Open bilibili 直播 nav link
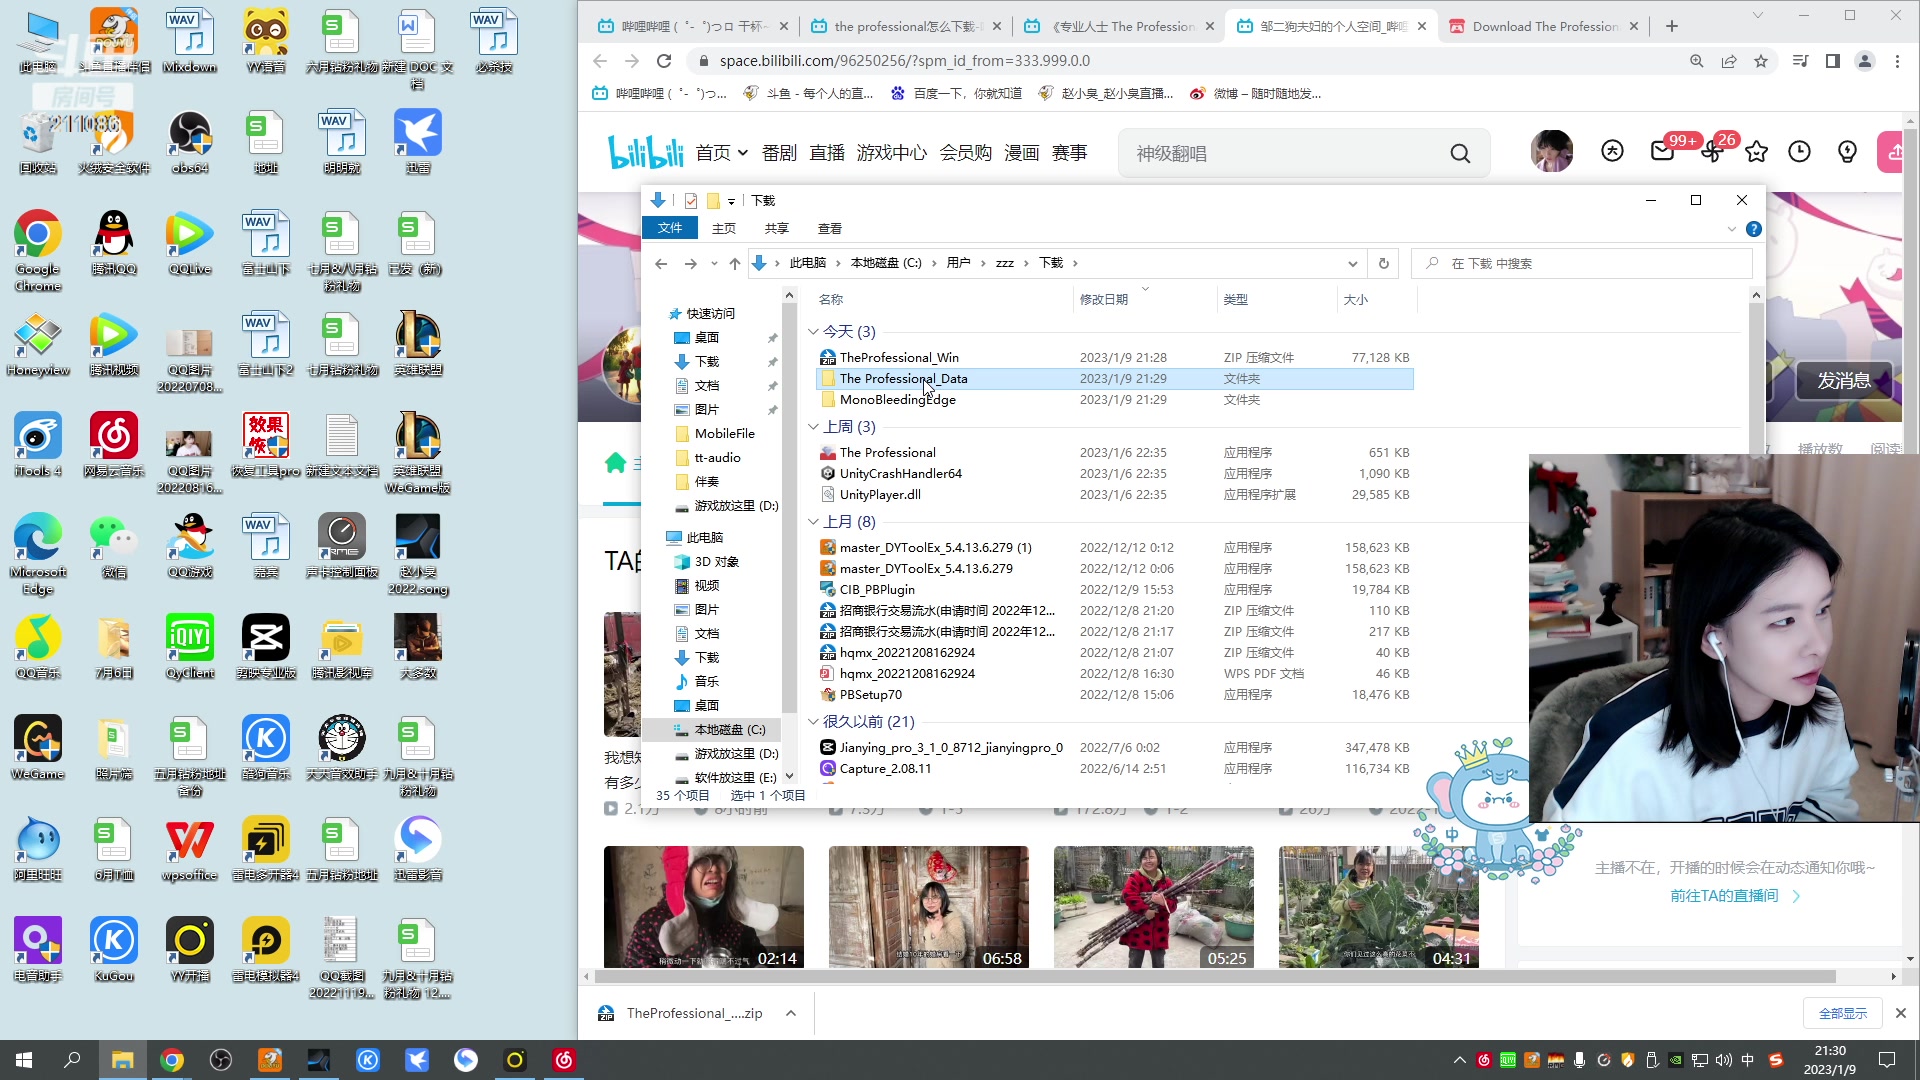Screen dimensions: 1920x1080 click(827, 153)
